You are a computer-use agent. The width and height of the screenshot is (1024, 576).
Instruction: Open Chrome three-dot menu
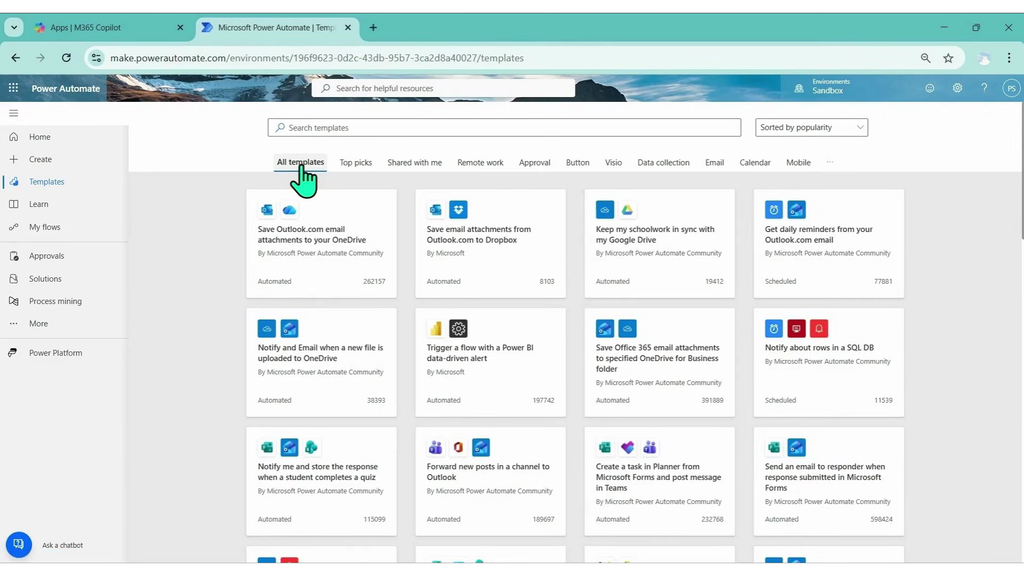(x=1009, y=58)
